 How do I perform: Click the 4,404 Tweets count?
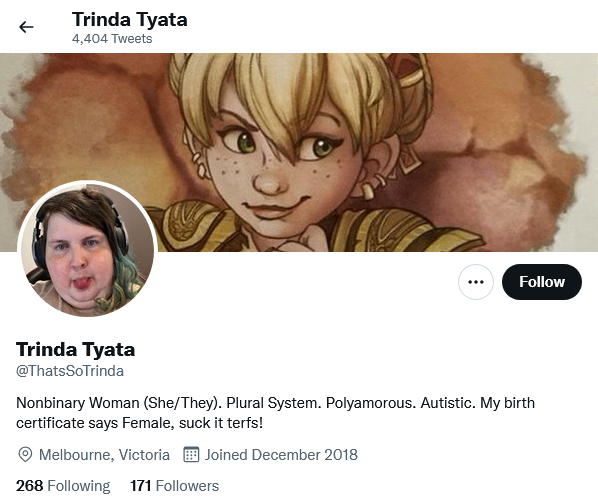click(x=112, y=39)
